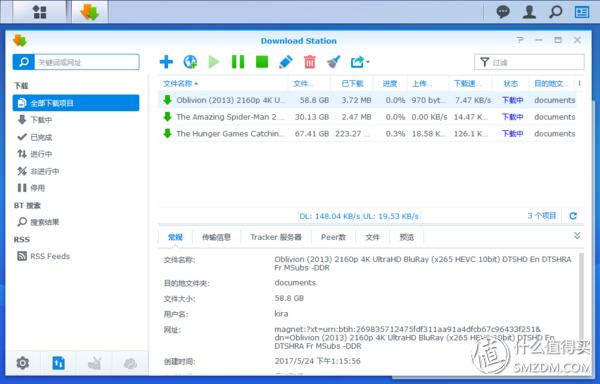Select 全部下载项目 in the sidebar
The width and height of the screenshot is (600, 384).
76,103
